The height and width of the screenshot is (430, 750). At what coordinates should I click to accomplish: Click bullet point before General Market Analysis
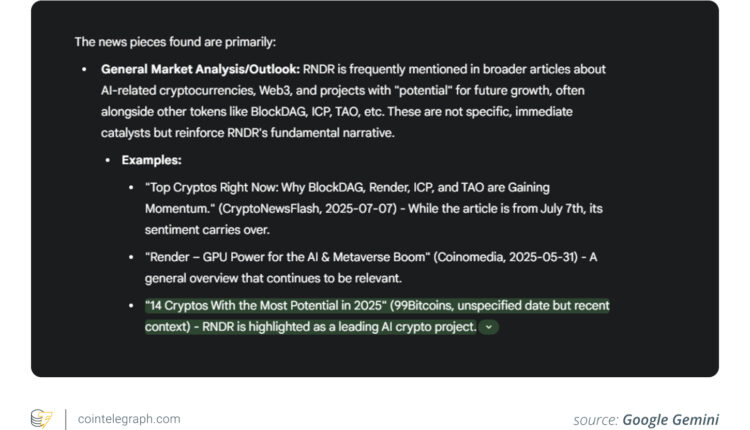pyautogui.click(x=85, y=70)
